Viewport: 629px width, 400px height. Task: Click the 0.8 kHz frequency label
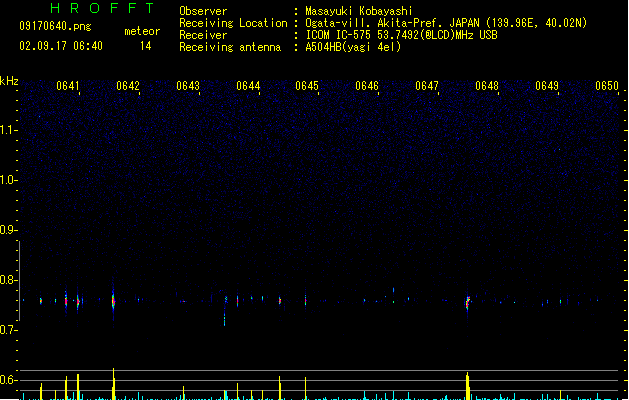click(8, 280)
